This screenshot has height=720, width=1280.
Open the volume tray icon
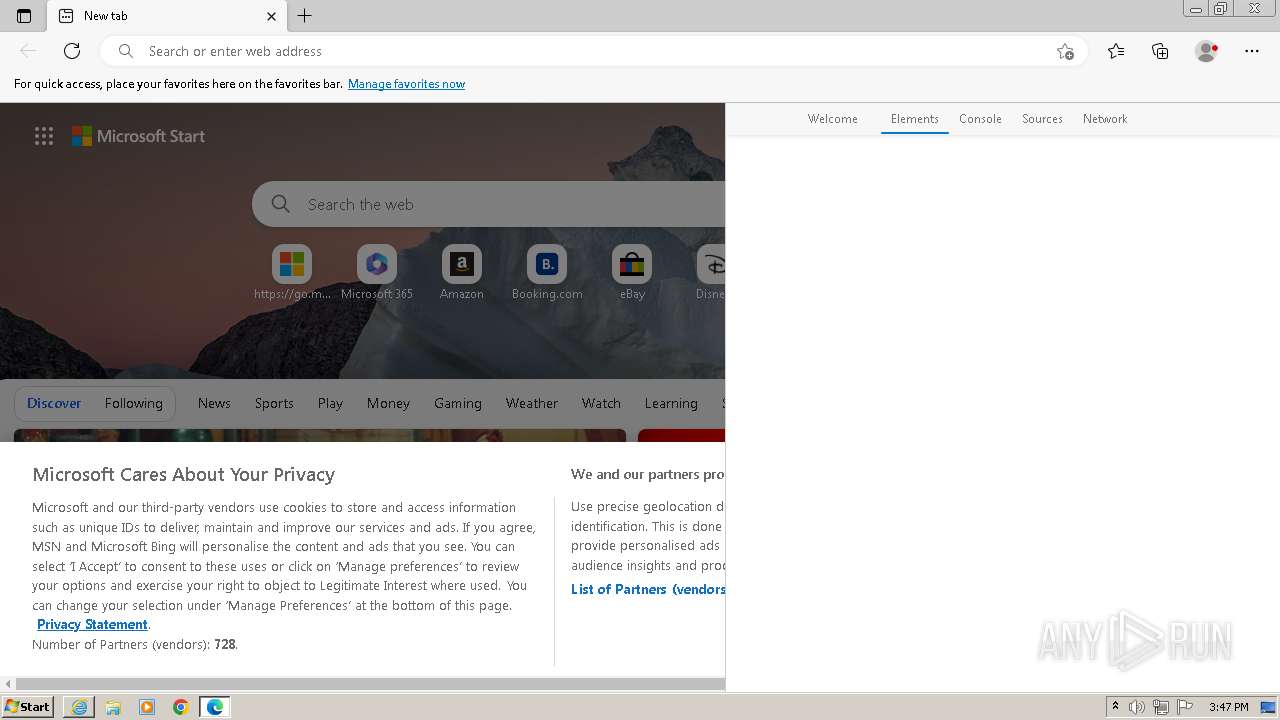click(1137, 707)
